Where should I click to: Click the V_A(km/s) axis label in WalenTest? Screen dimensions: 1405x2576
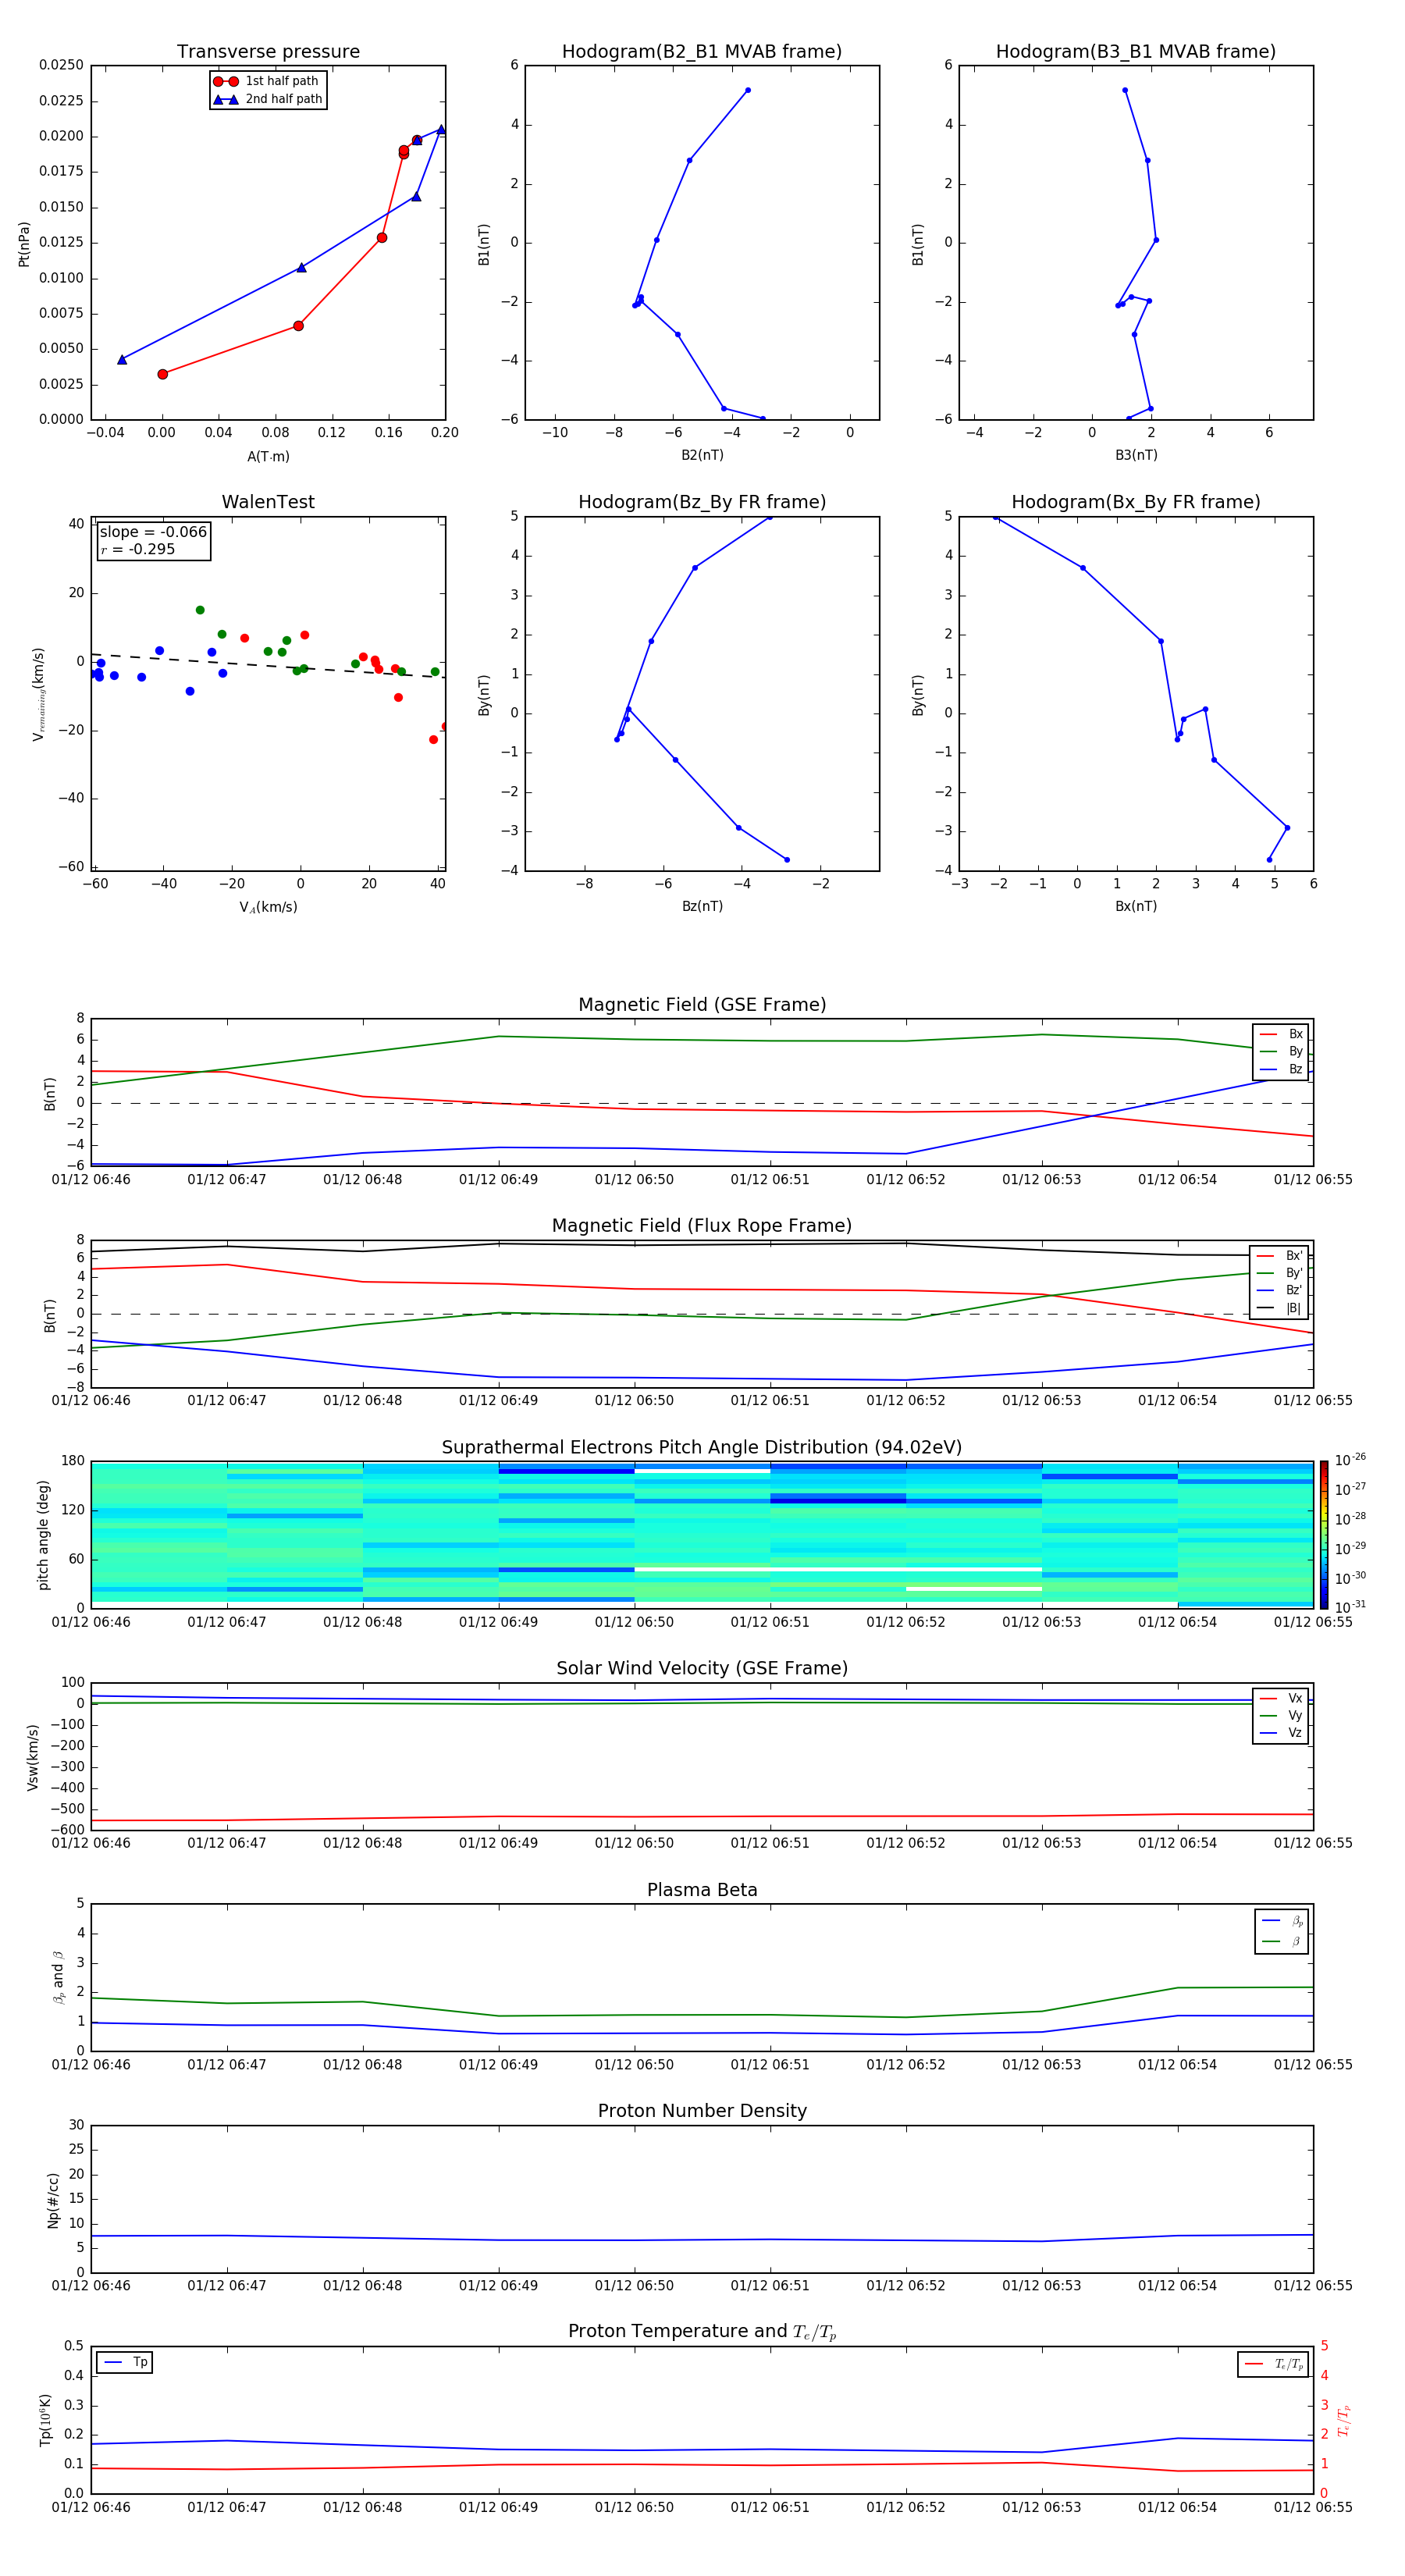coord(268,908)
